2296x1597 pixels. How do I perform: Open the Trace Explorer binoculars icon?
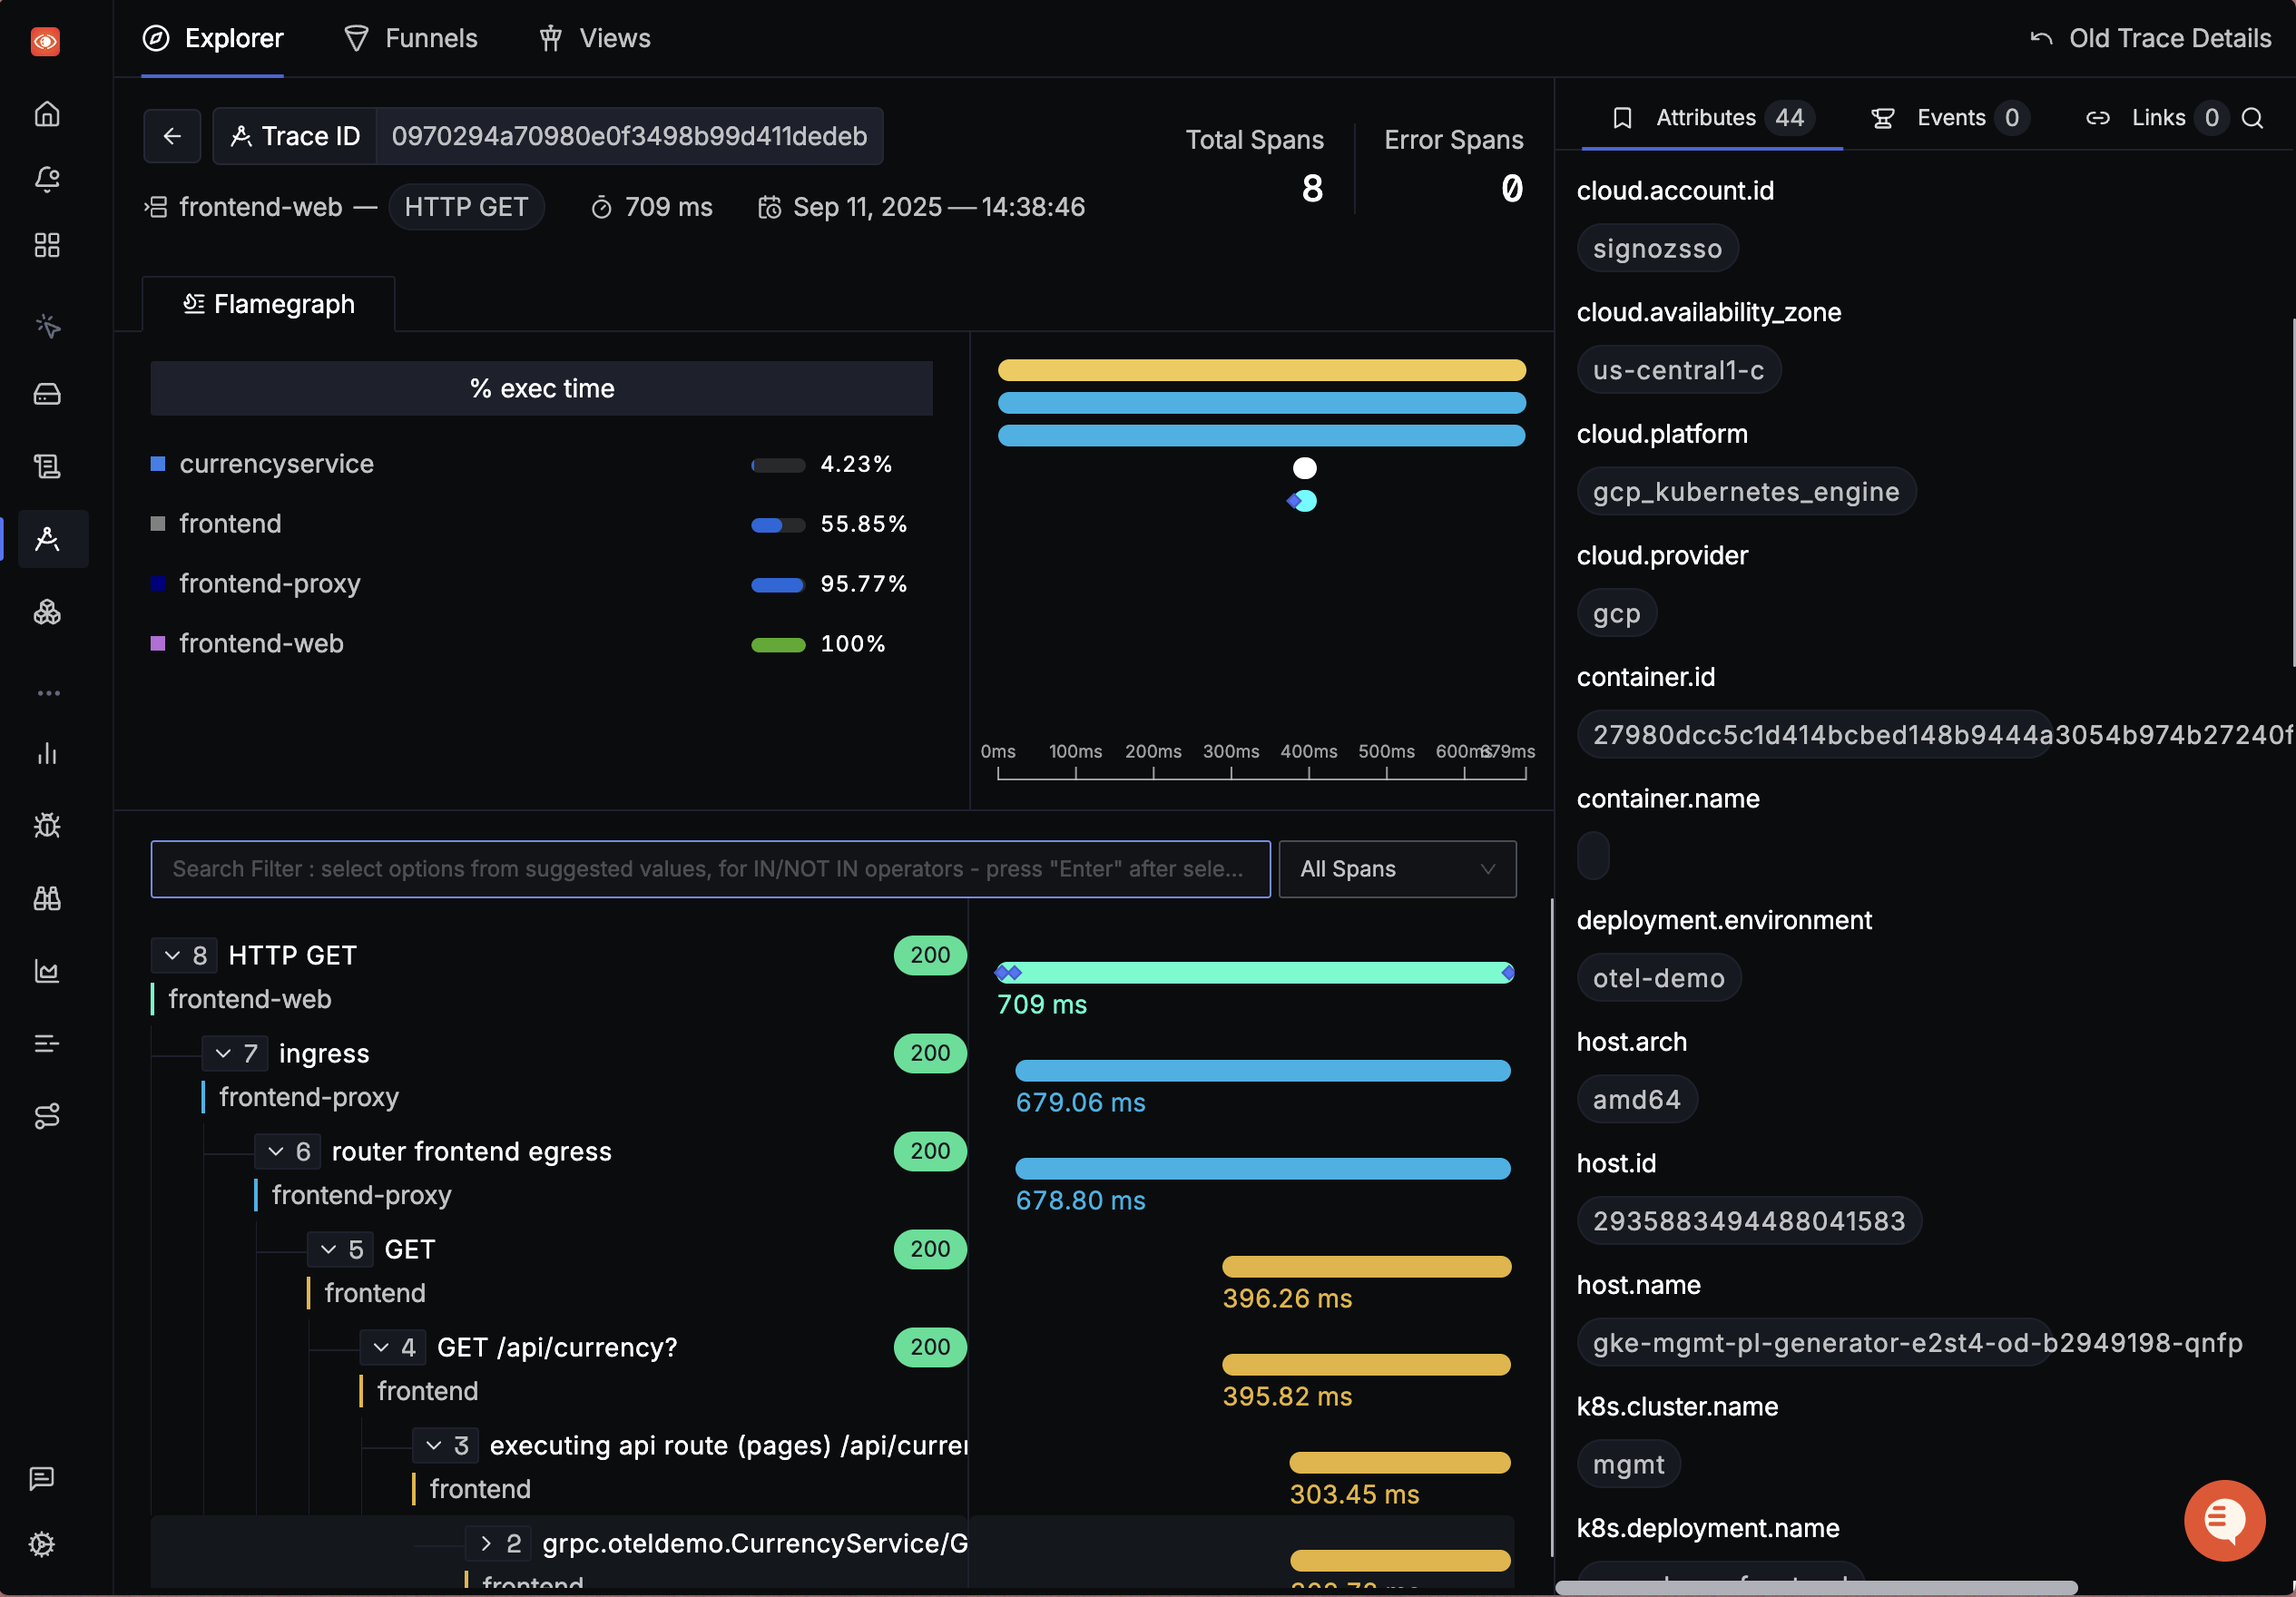47,899
